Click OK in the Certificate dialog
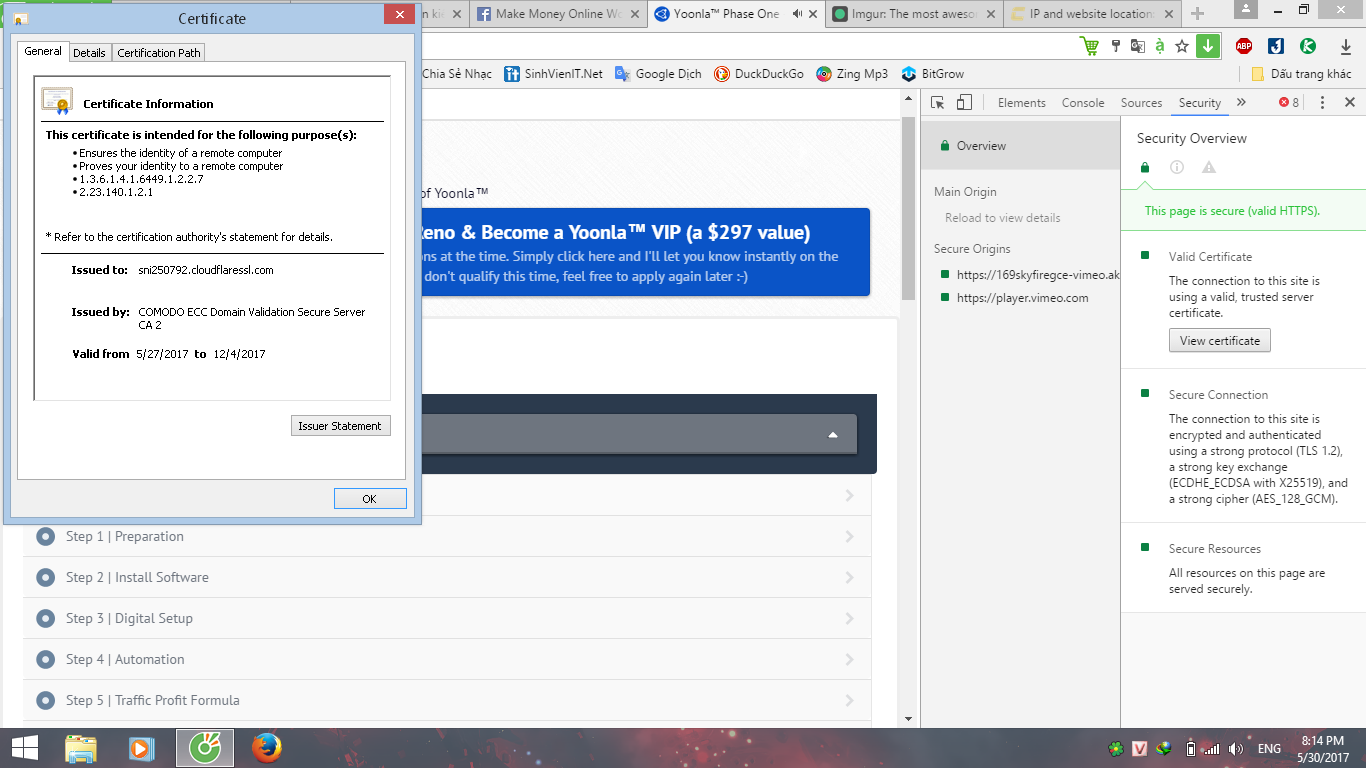1366x768 pixels. point(370,499)
